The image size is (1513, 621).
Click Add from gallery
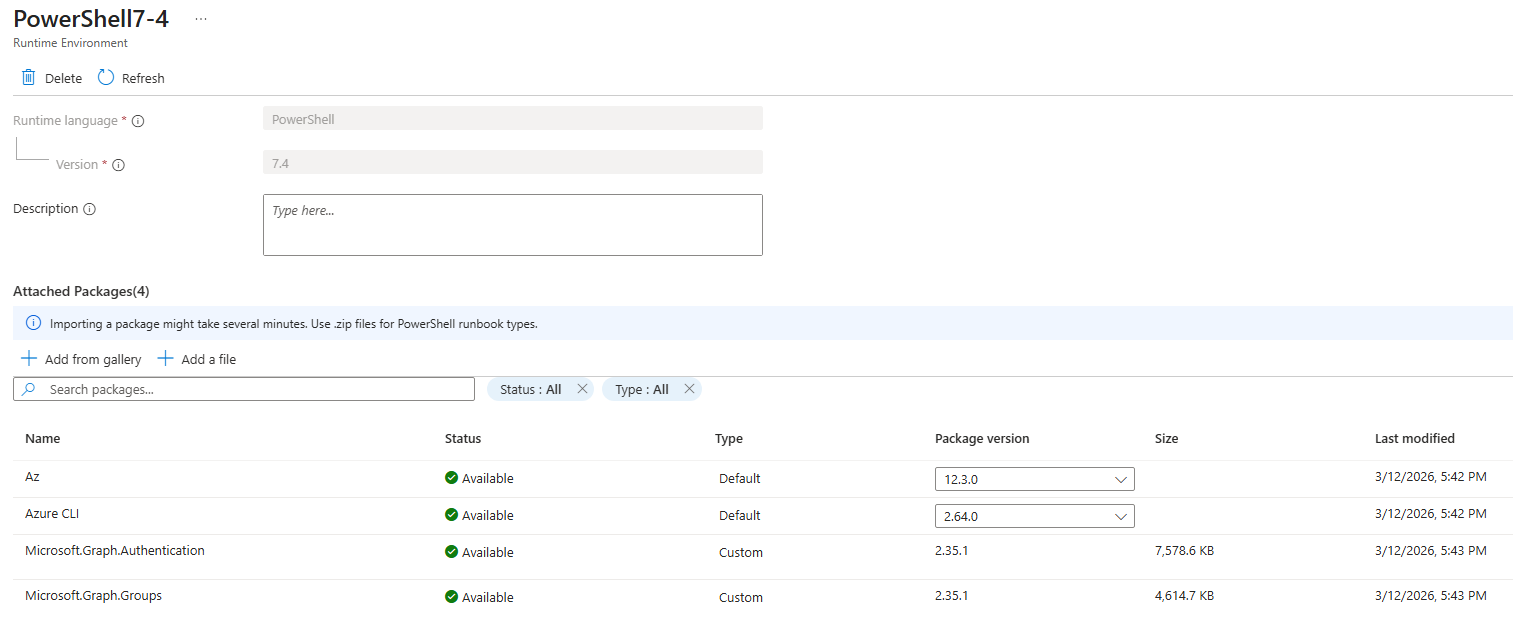pos(82,359)
